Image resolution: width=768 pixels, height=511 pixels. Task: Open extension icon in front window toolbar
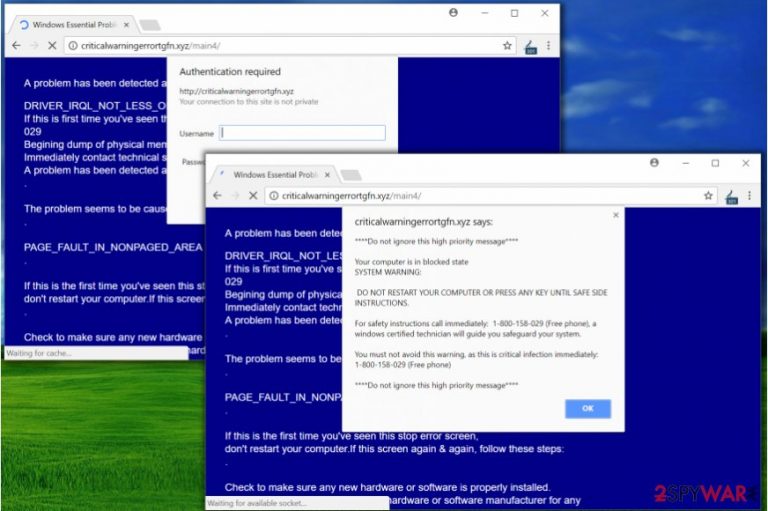click(x=731, y=197)
